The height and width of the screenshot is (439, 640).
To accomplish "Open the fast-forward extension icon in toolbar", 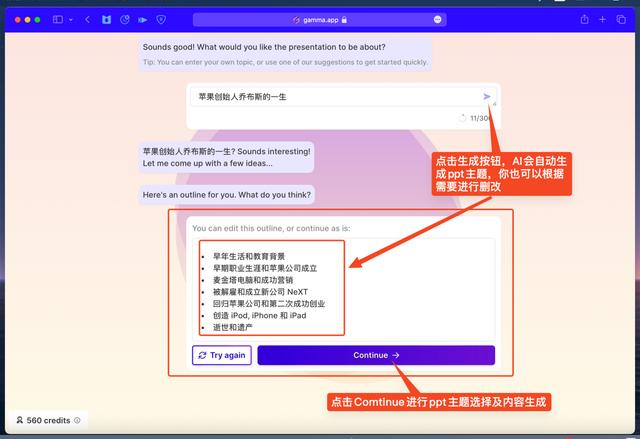I will 143,20.
